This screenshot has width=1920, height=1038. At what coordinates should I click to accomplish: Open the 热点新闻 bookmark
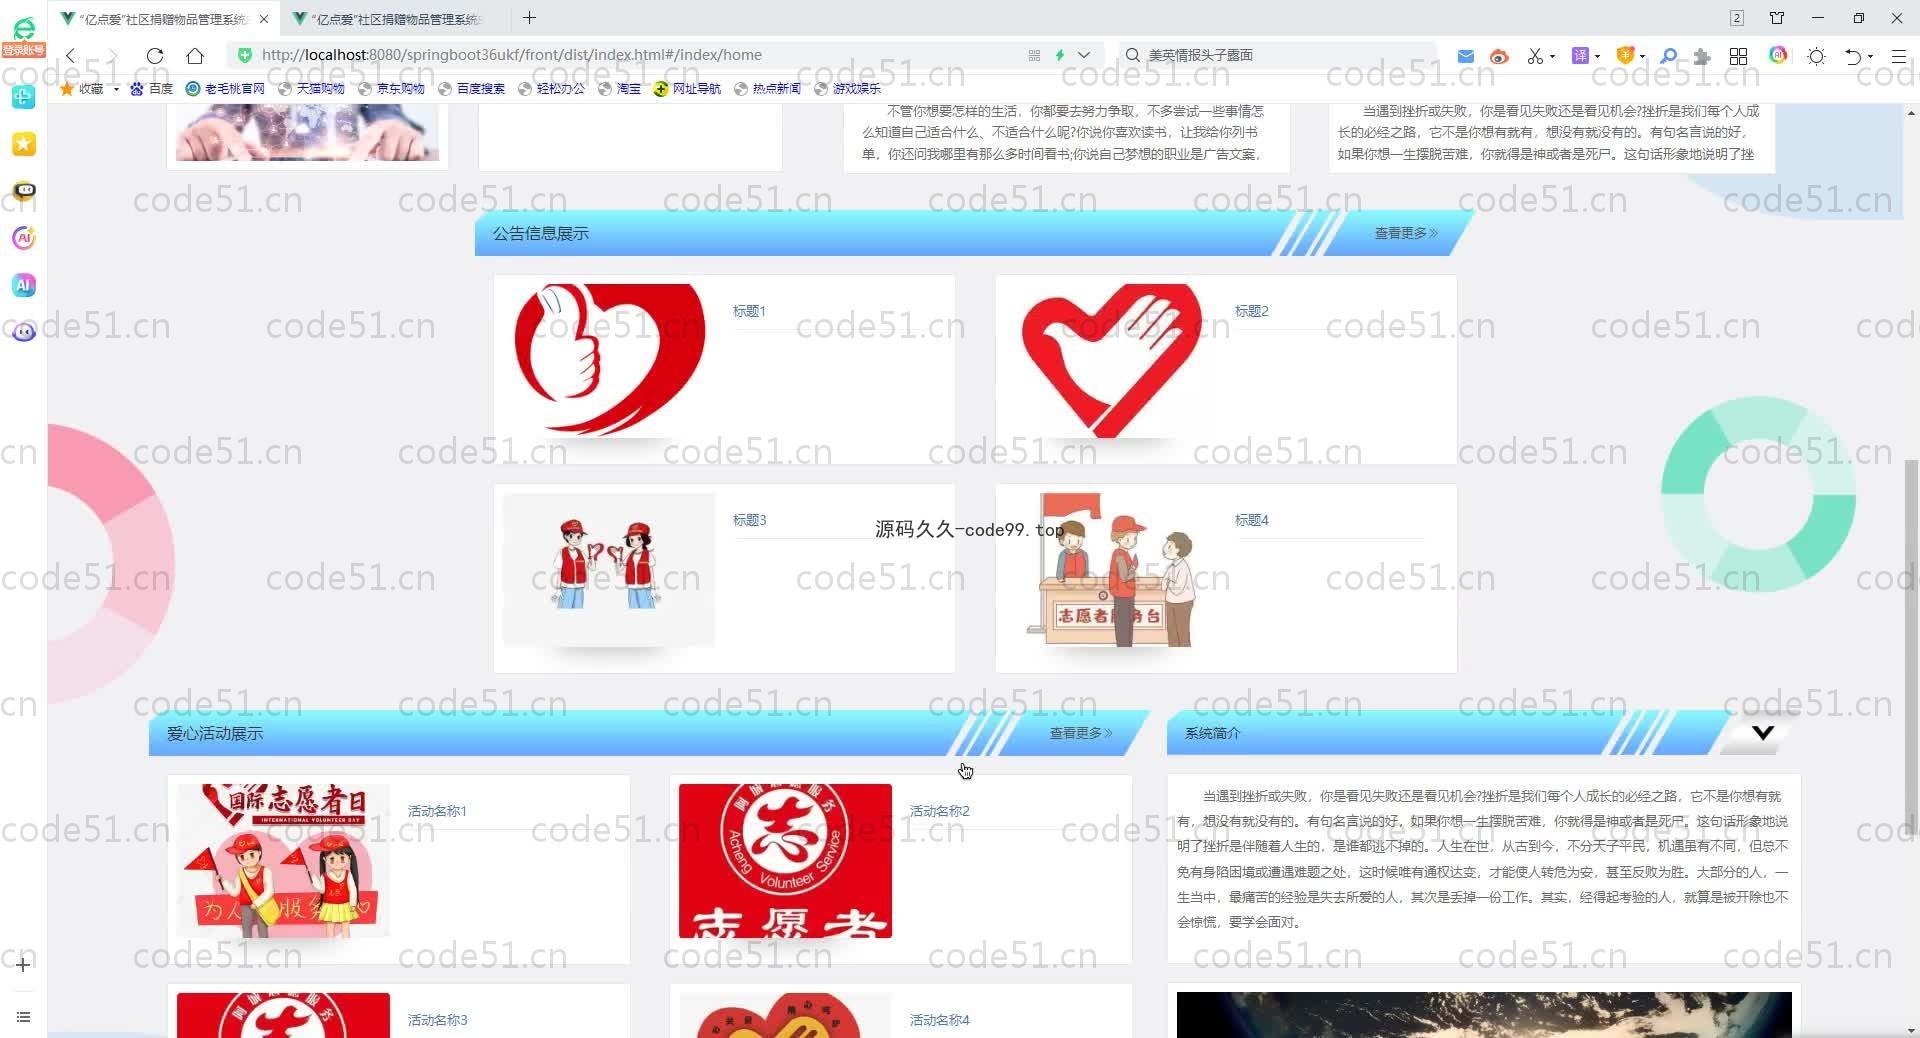click(767, 88)
